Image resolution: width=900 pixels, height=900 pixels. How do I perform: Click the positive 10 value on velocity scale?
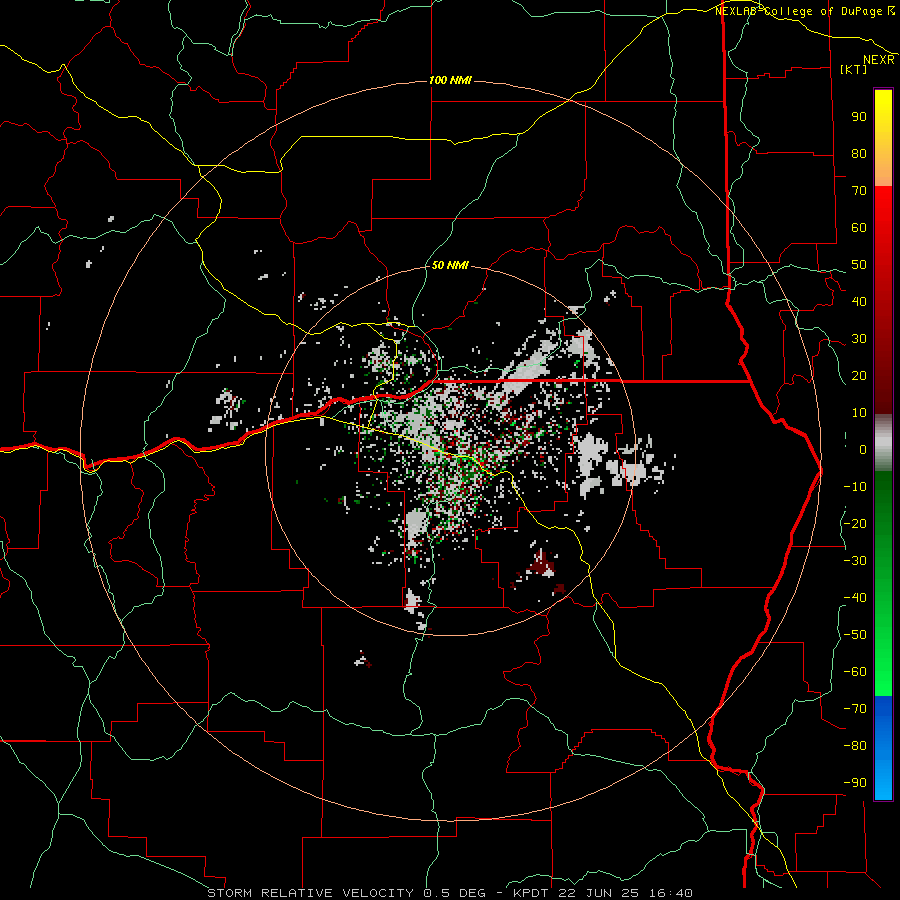click(859, 413)
